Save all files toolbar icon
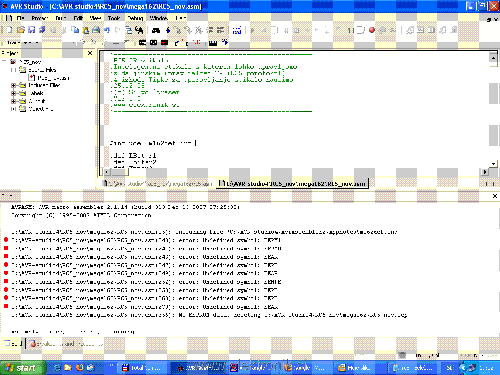This screenshot has height=375, width=500. pos(42,30)
